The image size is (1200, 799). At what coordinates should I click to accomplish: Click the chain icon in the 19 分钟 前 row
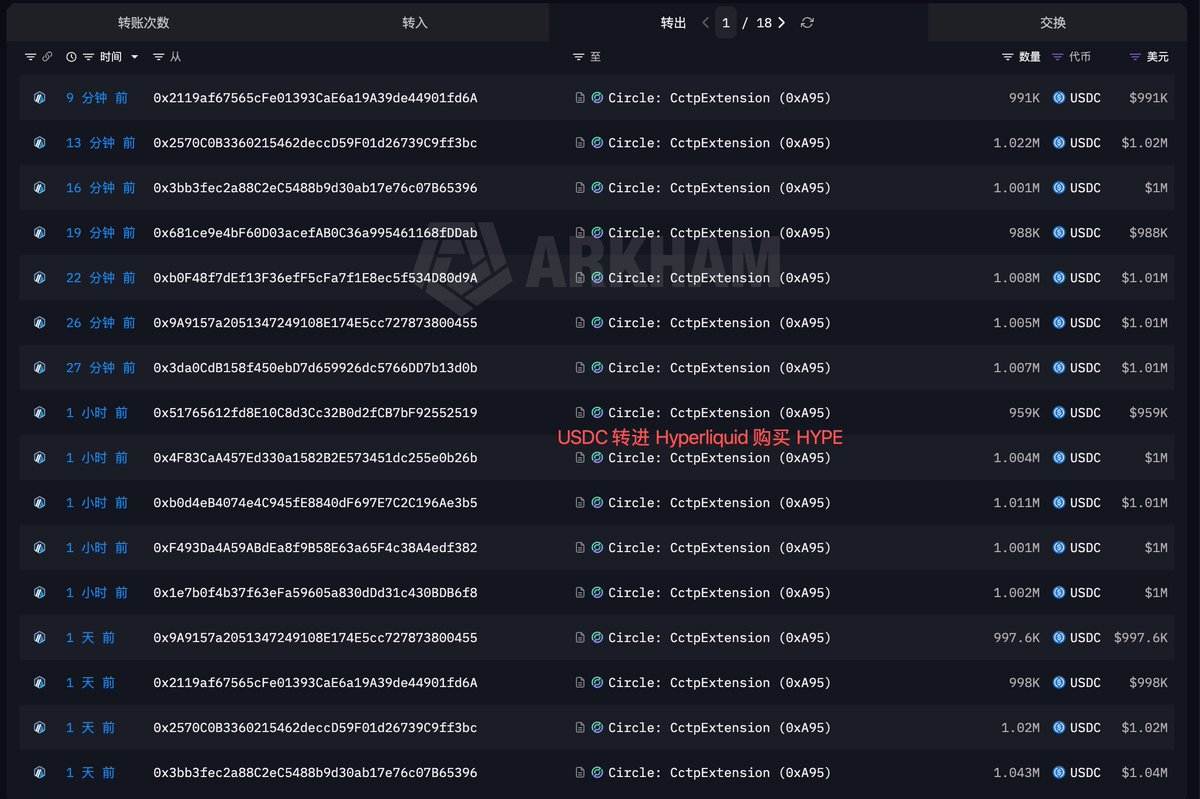click(x=39, y=233)
